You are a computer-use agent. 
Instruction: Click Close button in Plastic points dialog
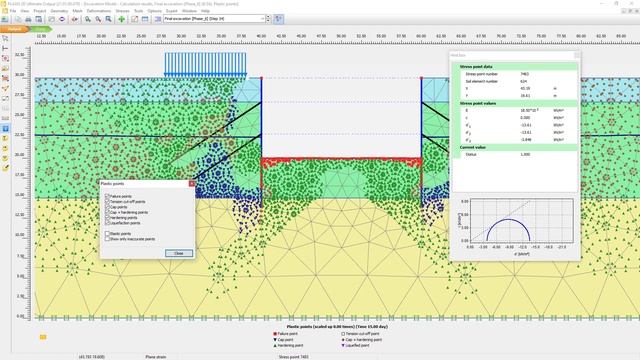coord(179,253)
